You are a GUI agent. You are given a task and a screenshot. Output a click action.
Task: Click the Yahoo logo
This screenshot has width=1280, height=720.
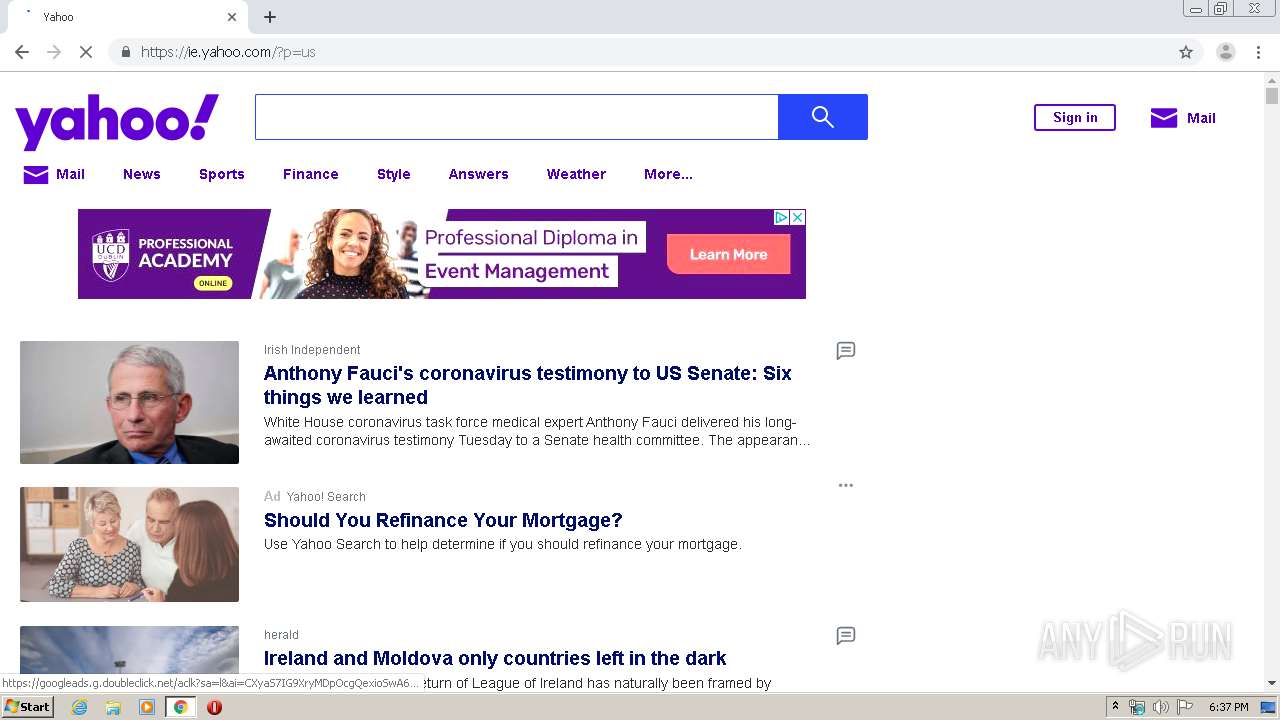tap(117, 121)
